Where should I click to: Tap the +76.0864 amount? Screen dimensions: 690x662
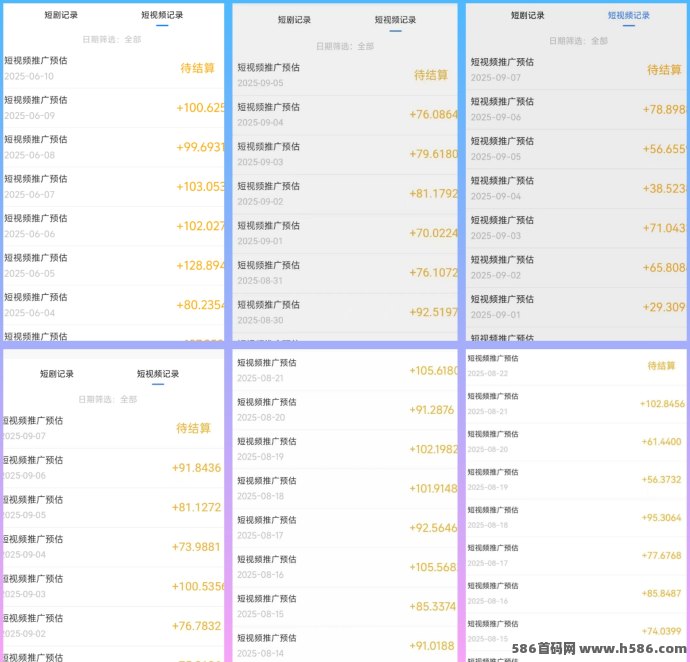tap(433, 114)
